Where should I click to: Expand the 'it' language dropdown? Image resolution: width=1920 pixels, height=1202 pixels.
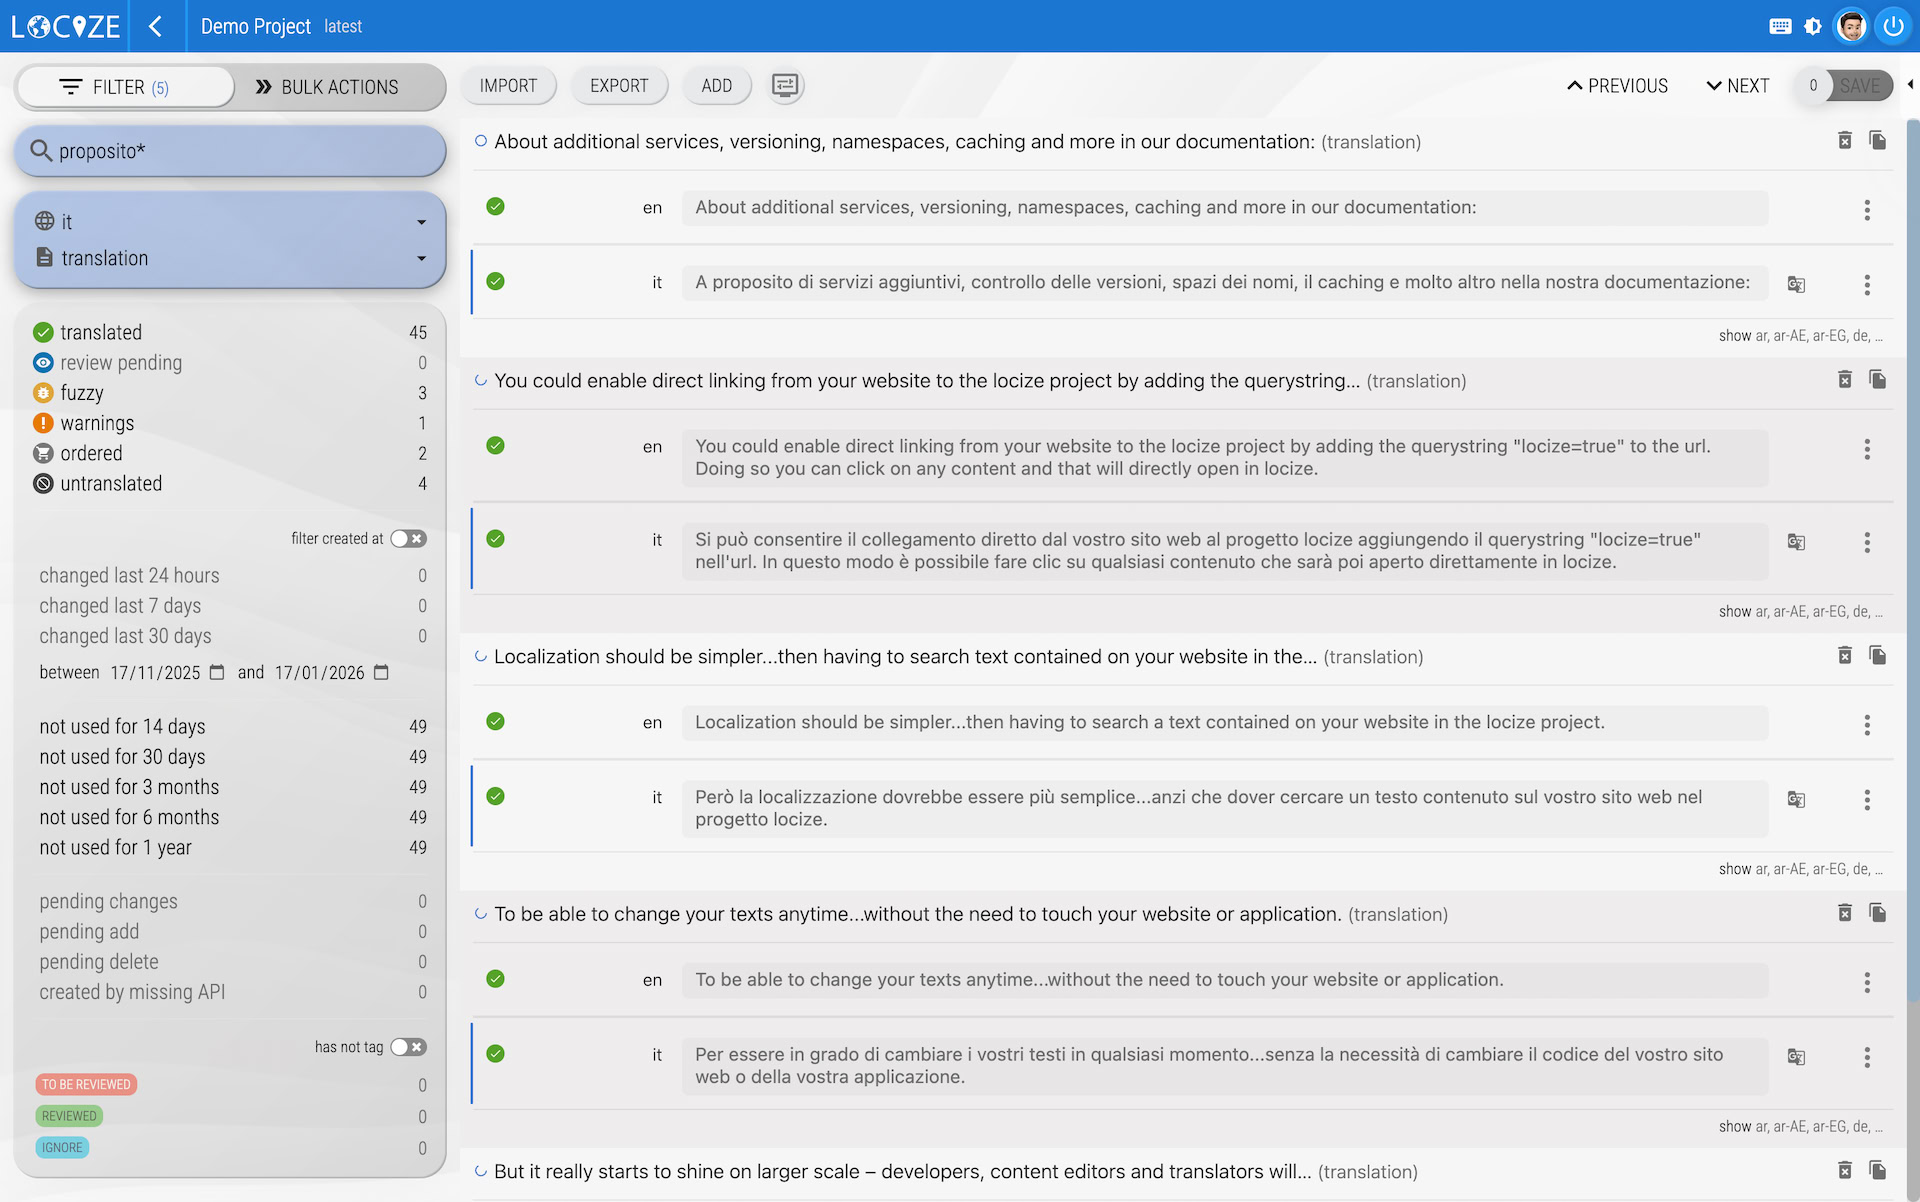pos(421,222)
